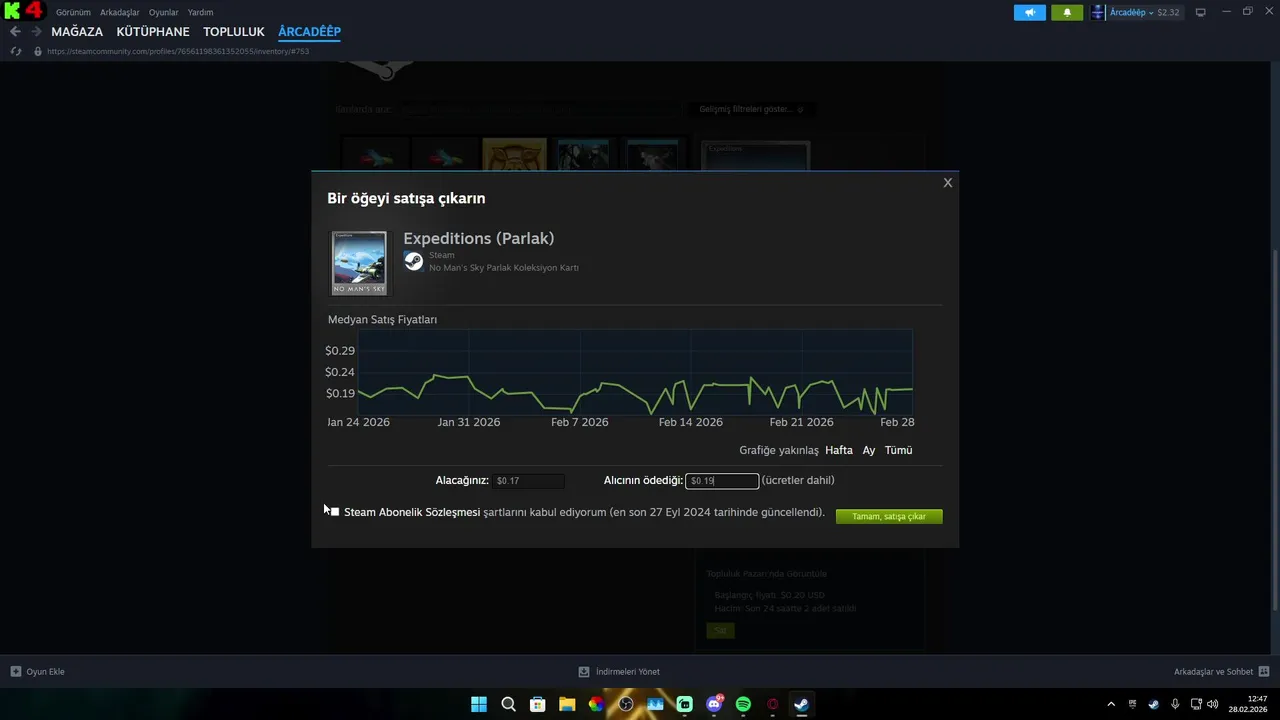
Task: Click the Steam logo under Expeditions title
Action: click(413, 261)
